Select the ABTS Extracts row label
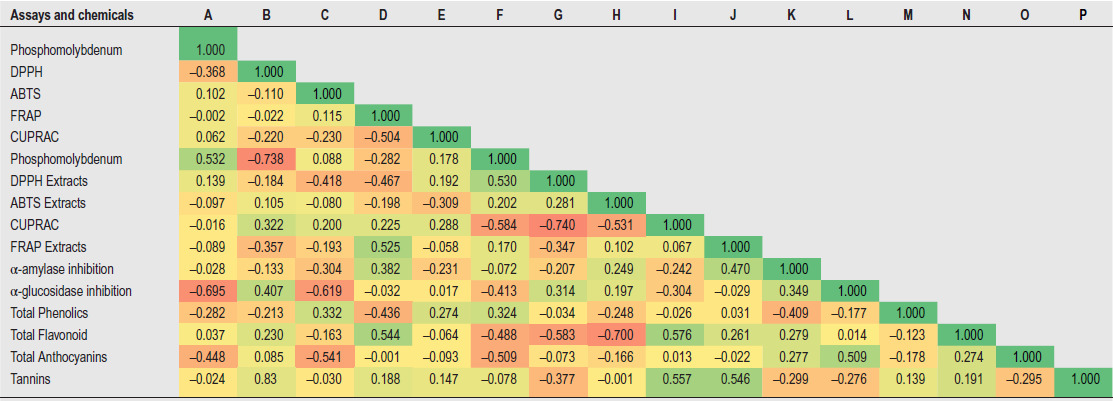 [49, 203]
